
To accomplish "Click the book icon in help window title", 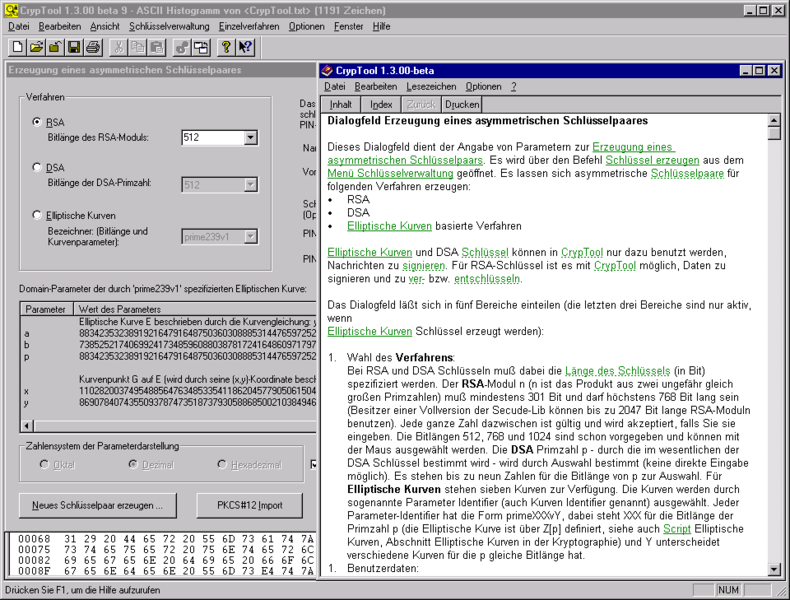I will (327, 71).
